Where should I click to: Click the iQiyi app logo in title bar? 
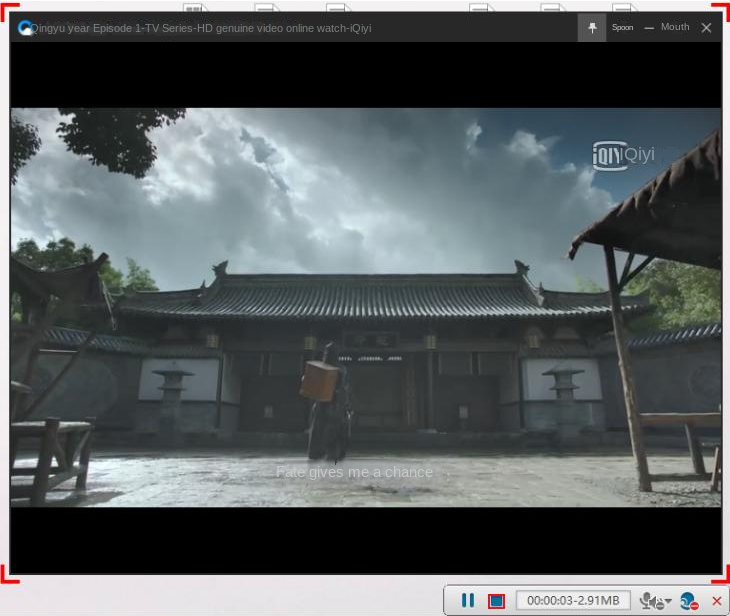pyautogui.click(x=25, y=28)
